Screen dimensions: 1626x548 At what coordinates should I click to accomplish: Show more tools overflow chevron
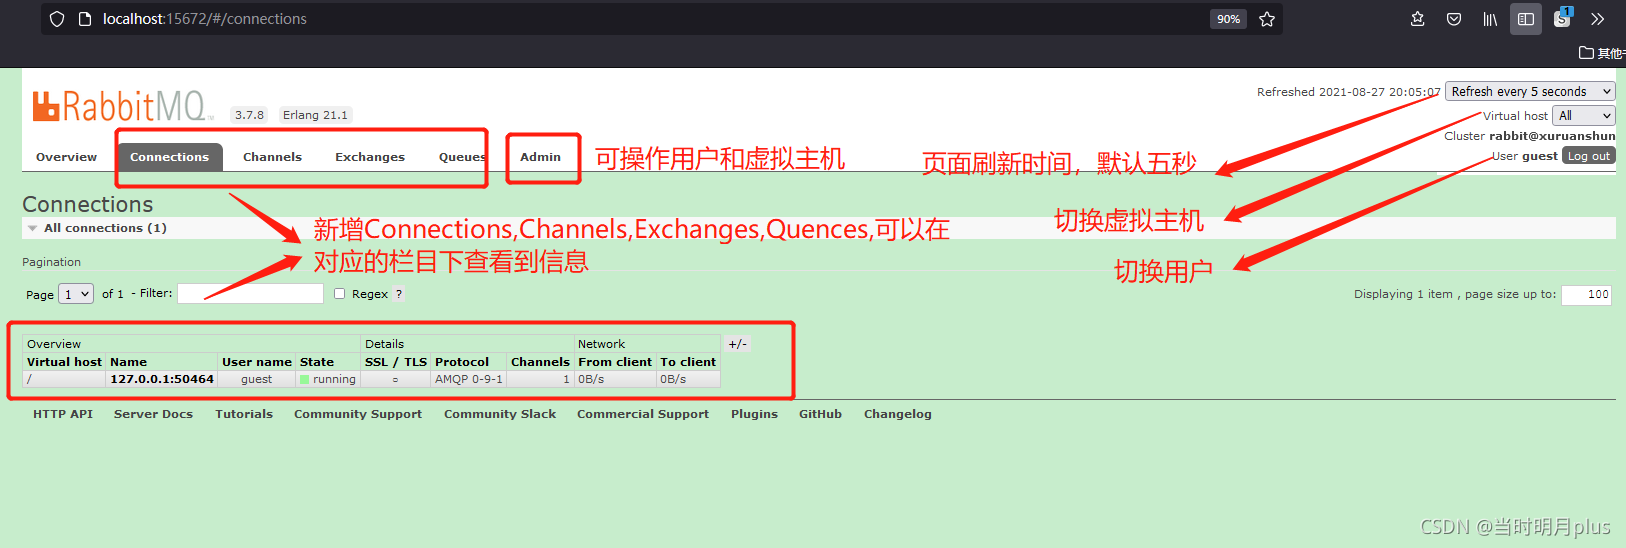click(1598, 19)
